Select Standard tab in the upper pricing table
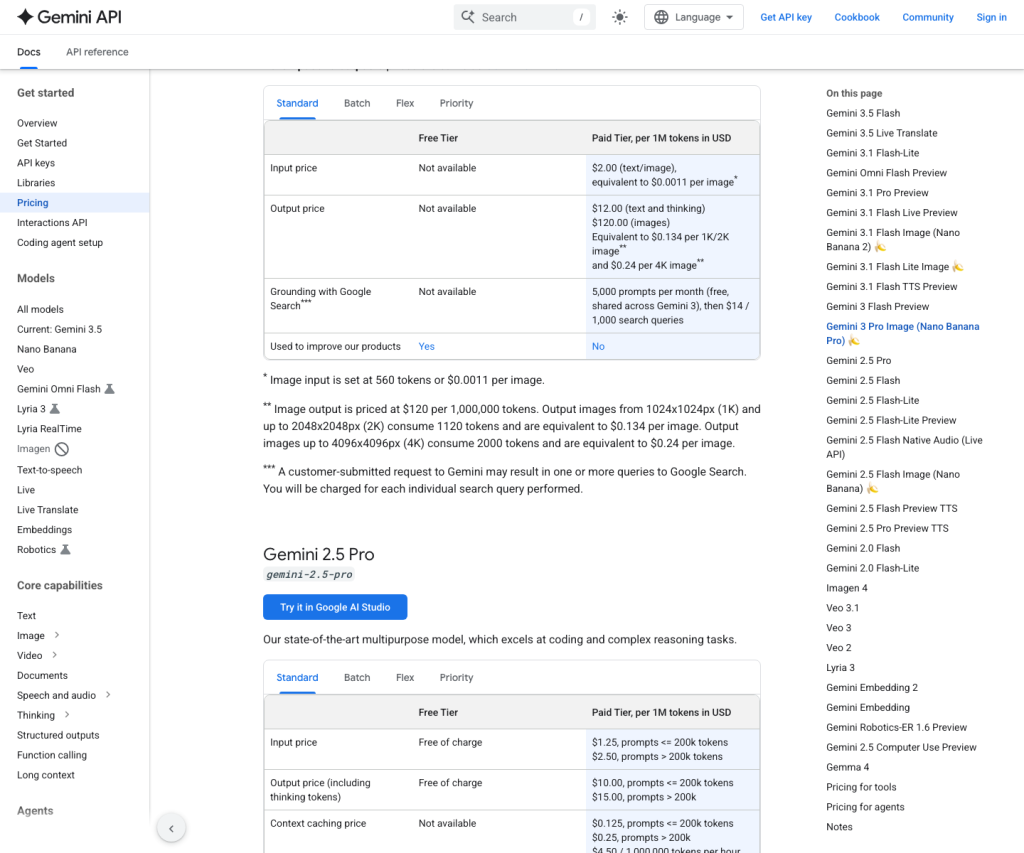The width and height of the screenshot is (1024, 853). [x=297, y=103]
